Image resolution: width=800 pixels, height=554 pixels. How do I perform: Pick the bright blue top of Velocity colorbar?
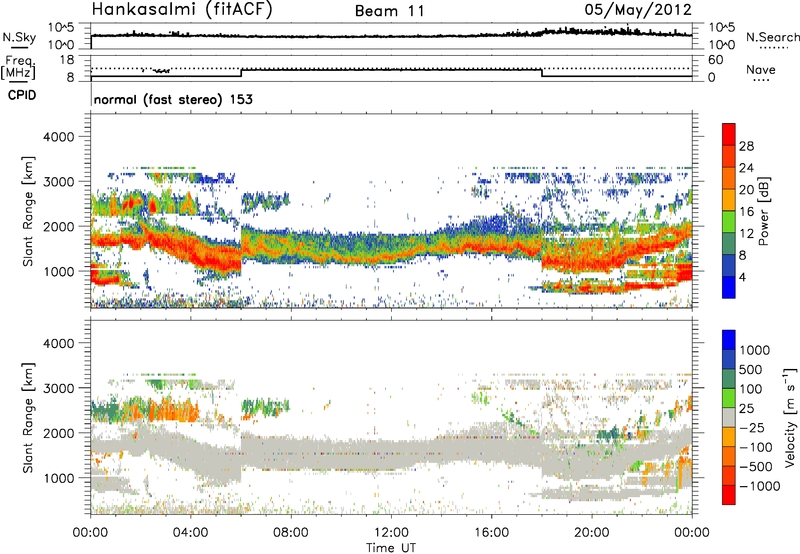click(x=729, y=340)
